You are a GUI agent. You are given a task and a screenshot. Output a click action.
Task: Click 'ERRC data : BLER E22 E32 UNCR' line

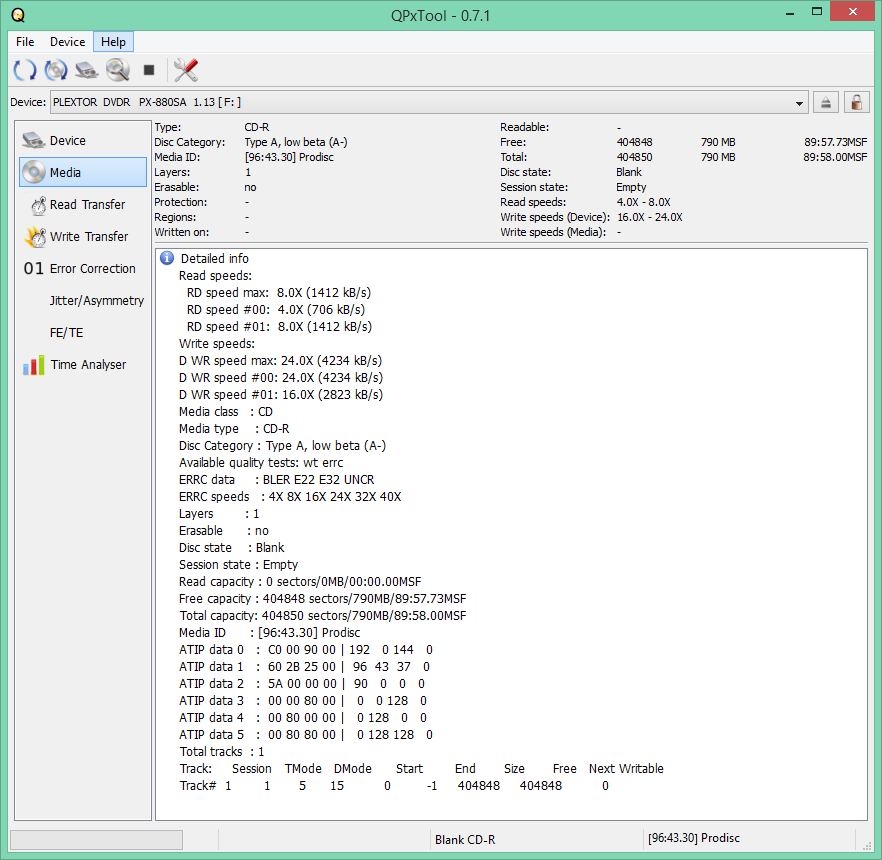click(277, 480)
